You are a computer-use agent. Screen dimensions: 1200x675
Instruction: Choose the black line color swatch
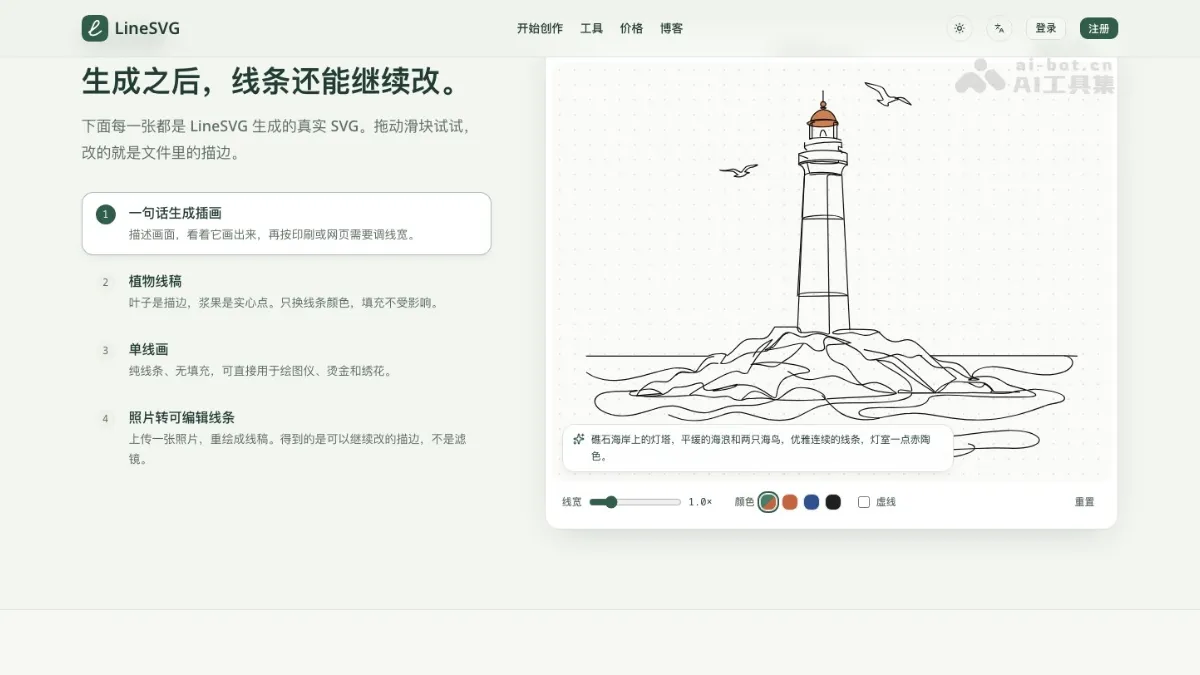[833, 502]
